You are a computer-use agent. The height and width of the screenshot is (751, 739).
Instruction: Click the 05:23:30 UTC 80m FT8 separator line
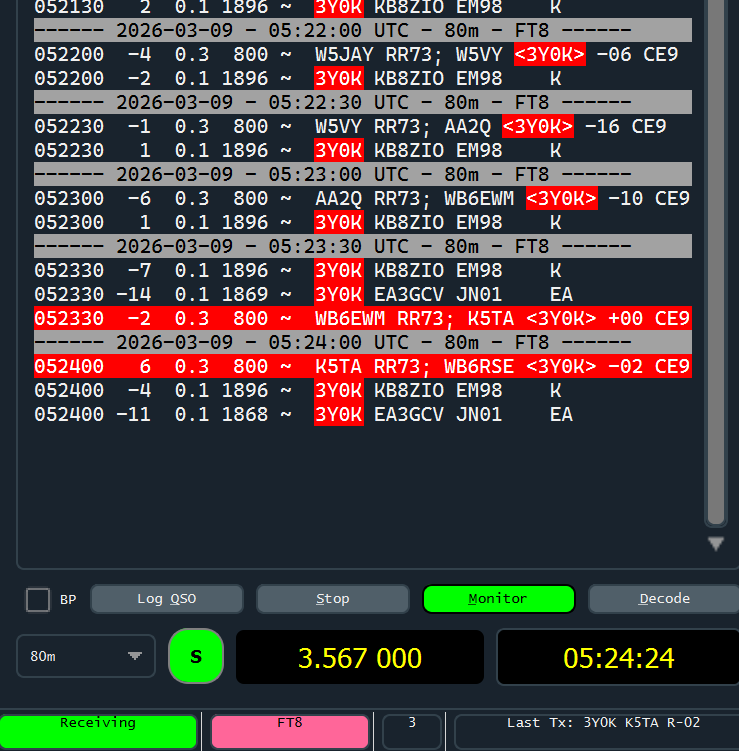pos(363,246)
